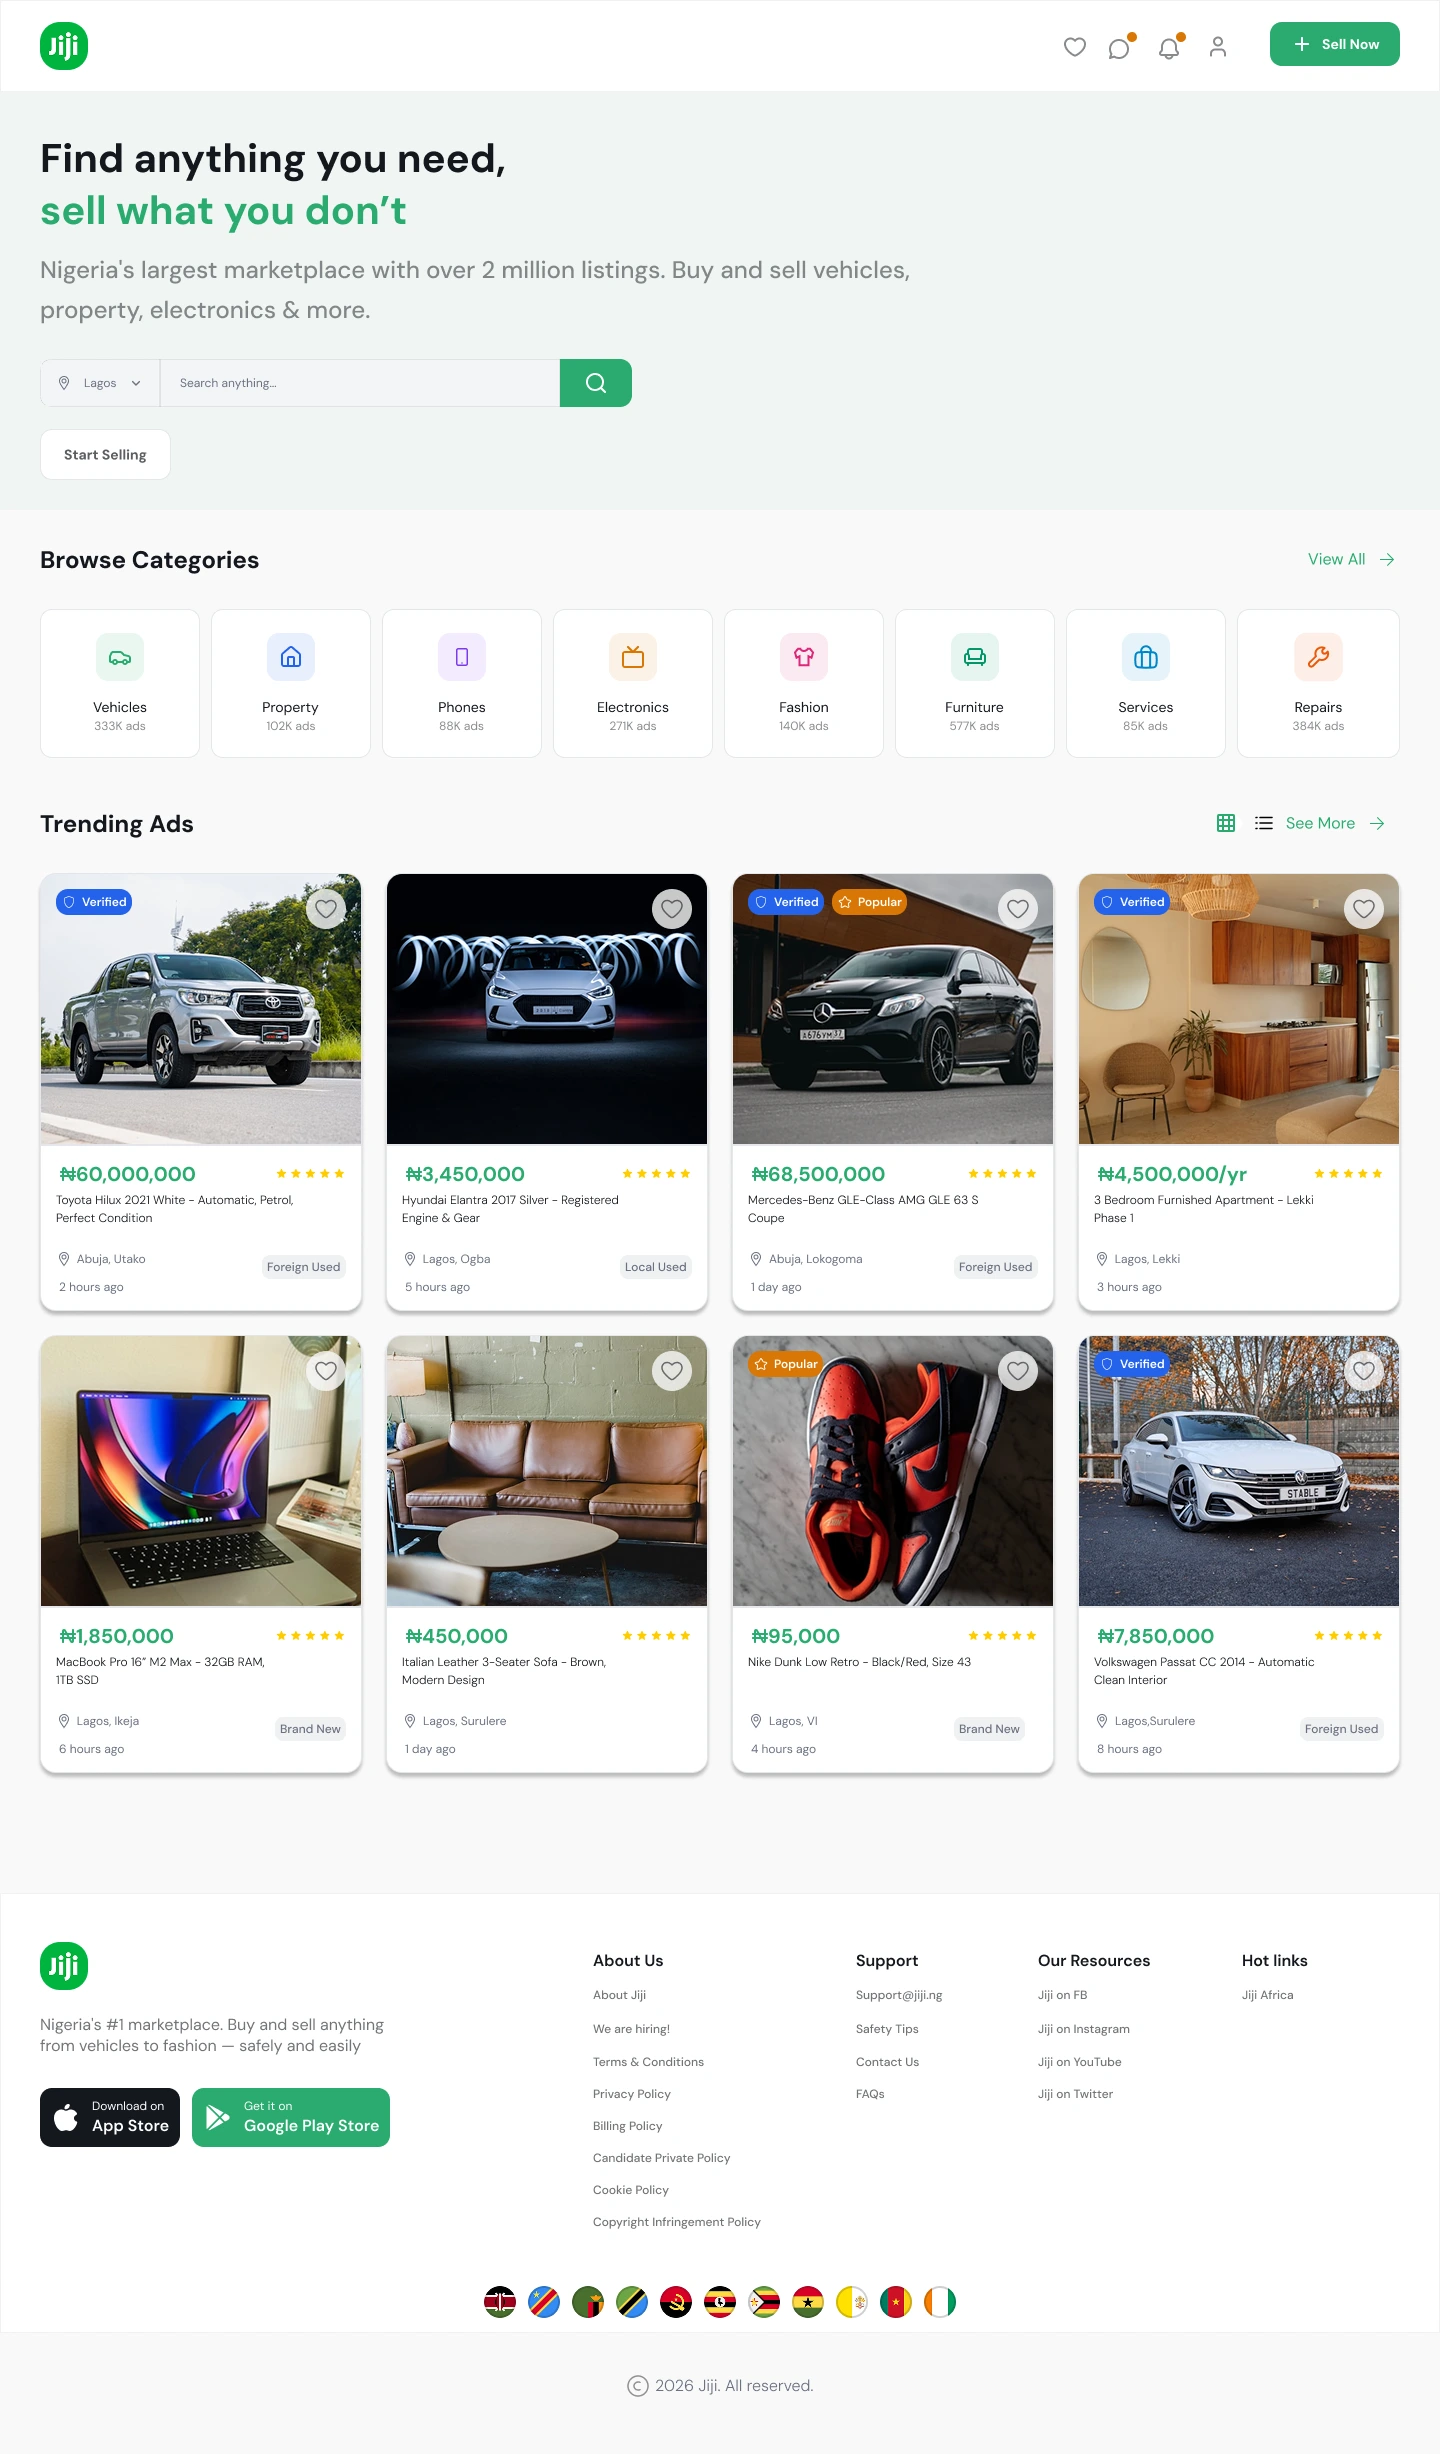1440x2454 pixels.
Task: Open the Phones category
Action: click(x=462, y=683)
